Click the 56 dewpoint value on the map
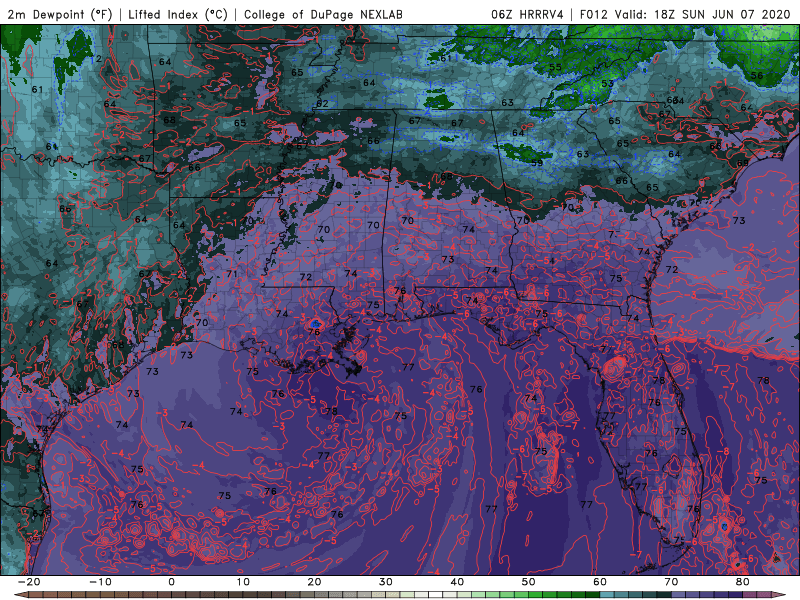The height and width of the screenshot is (600, 800). pos(757,76)
